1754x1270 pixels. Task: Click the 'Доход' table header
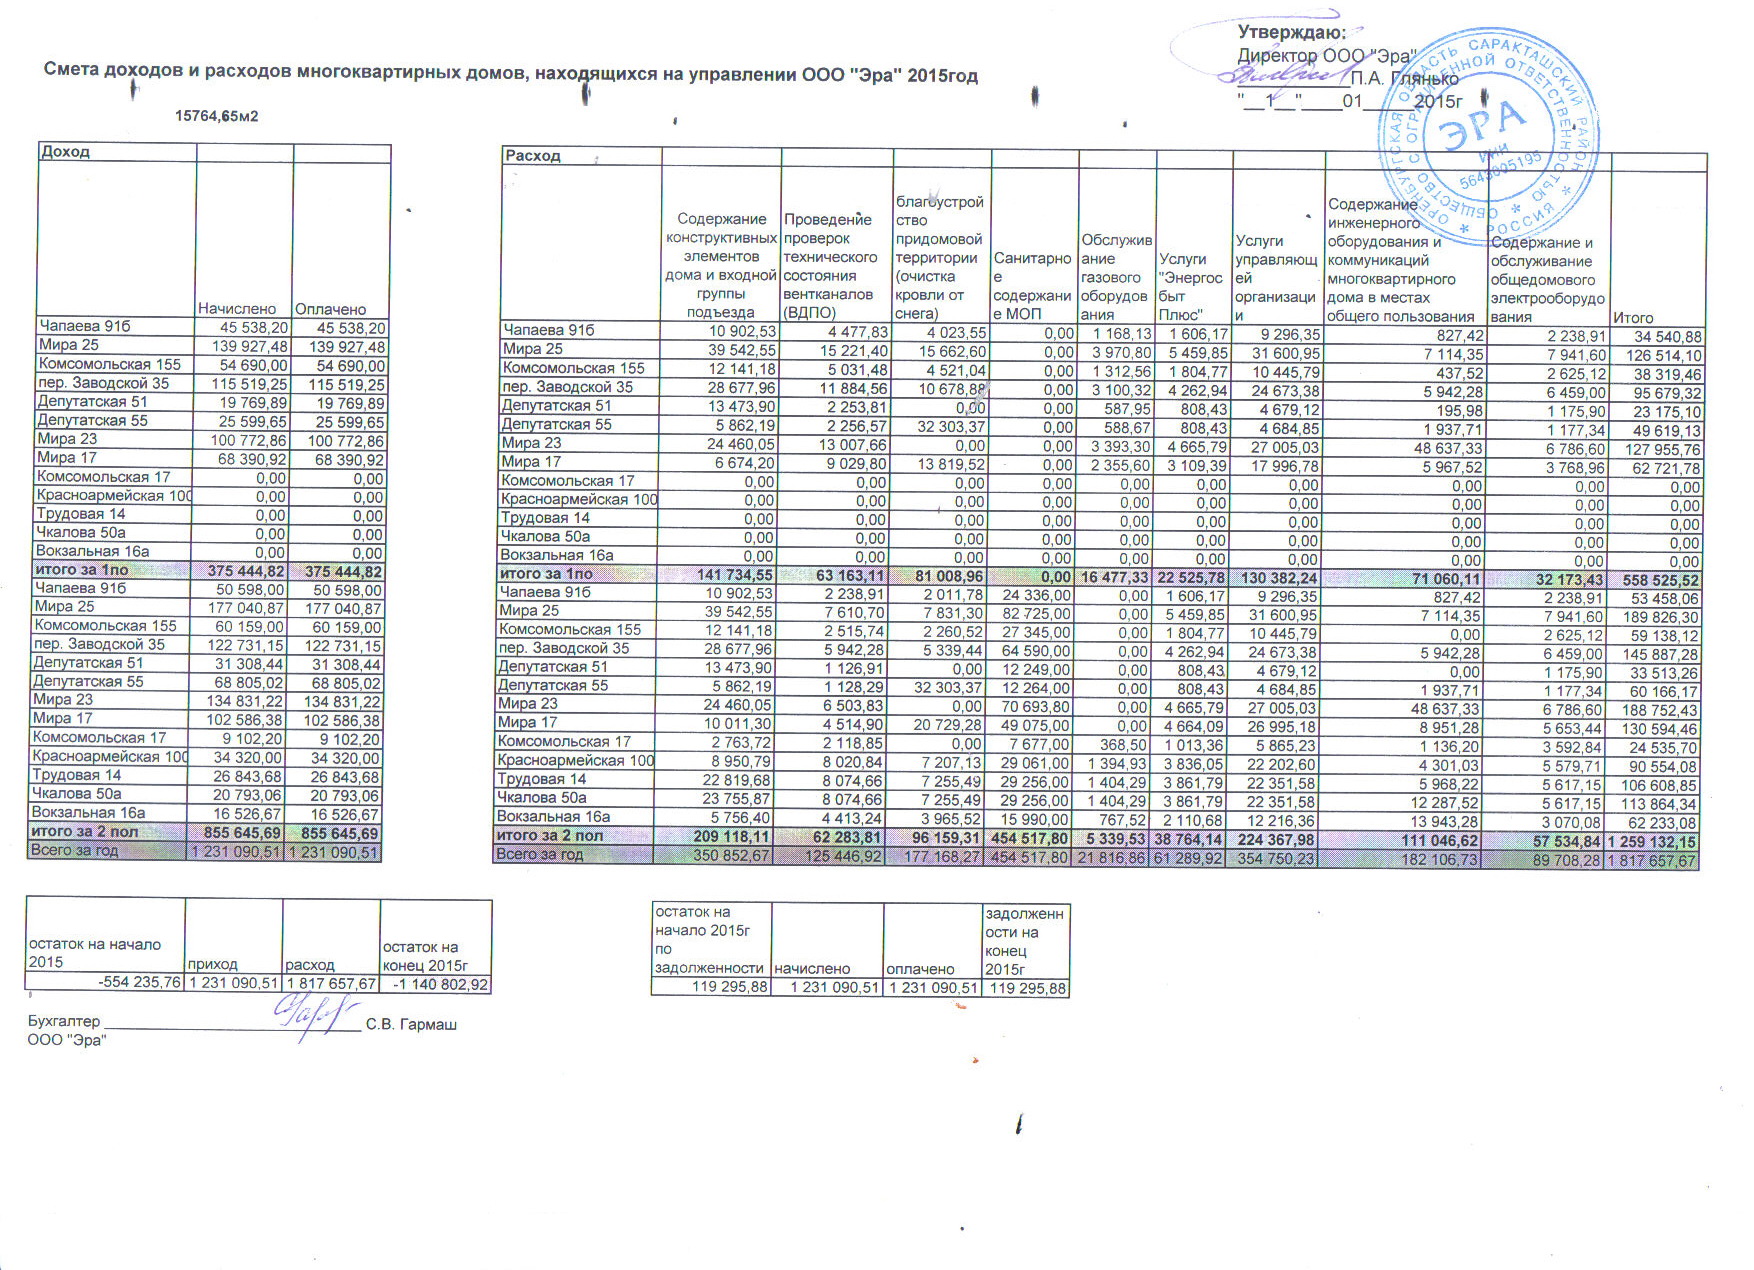(66, 152)
